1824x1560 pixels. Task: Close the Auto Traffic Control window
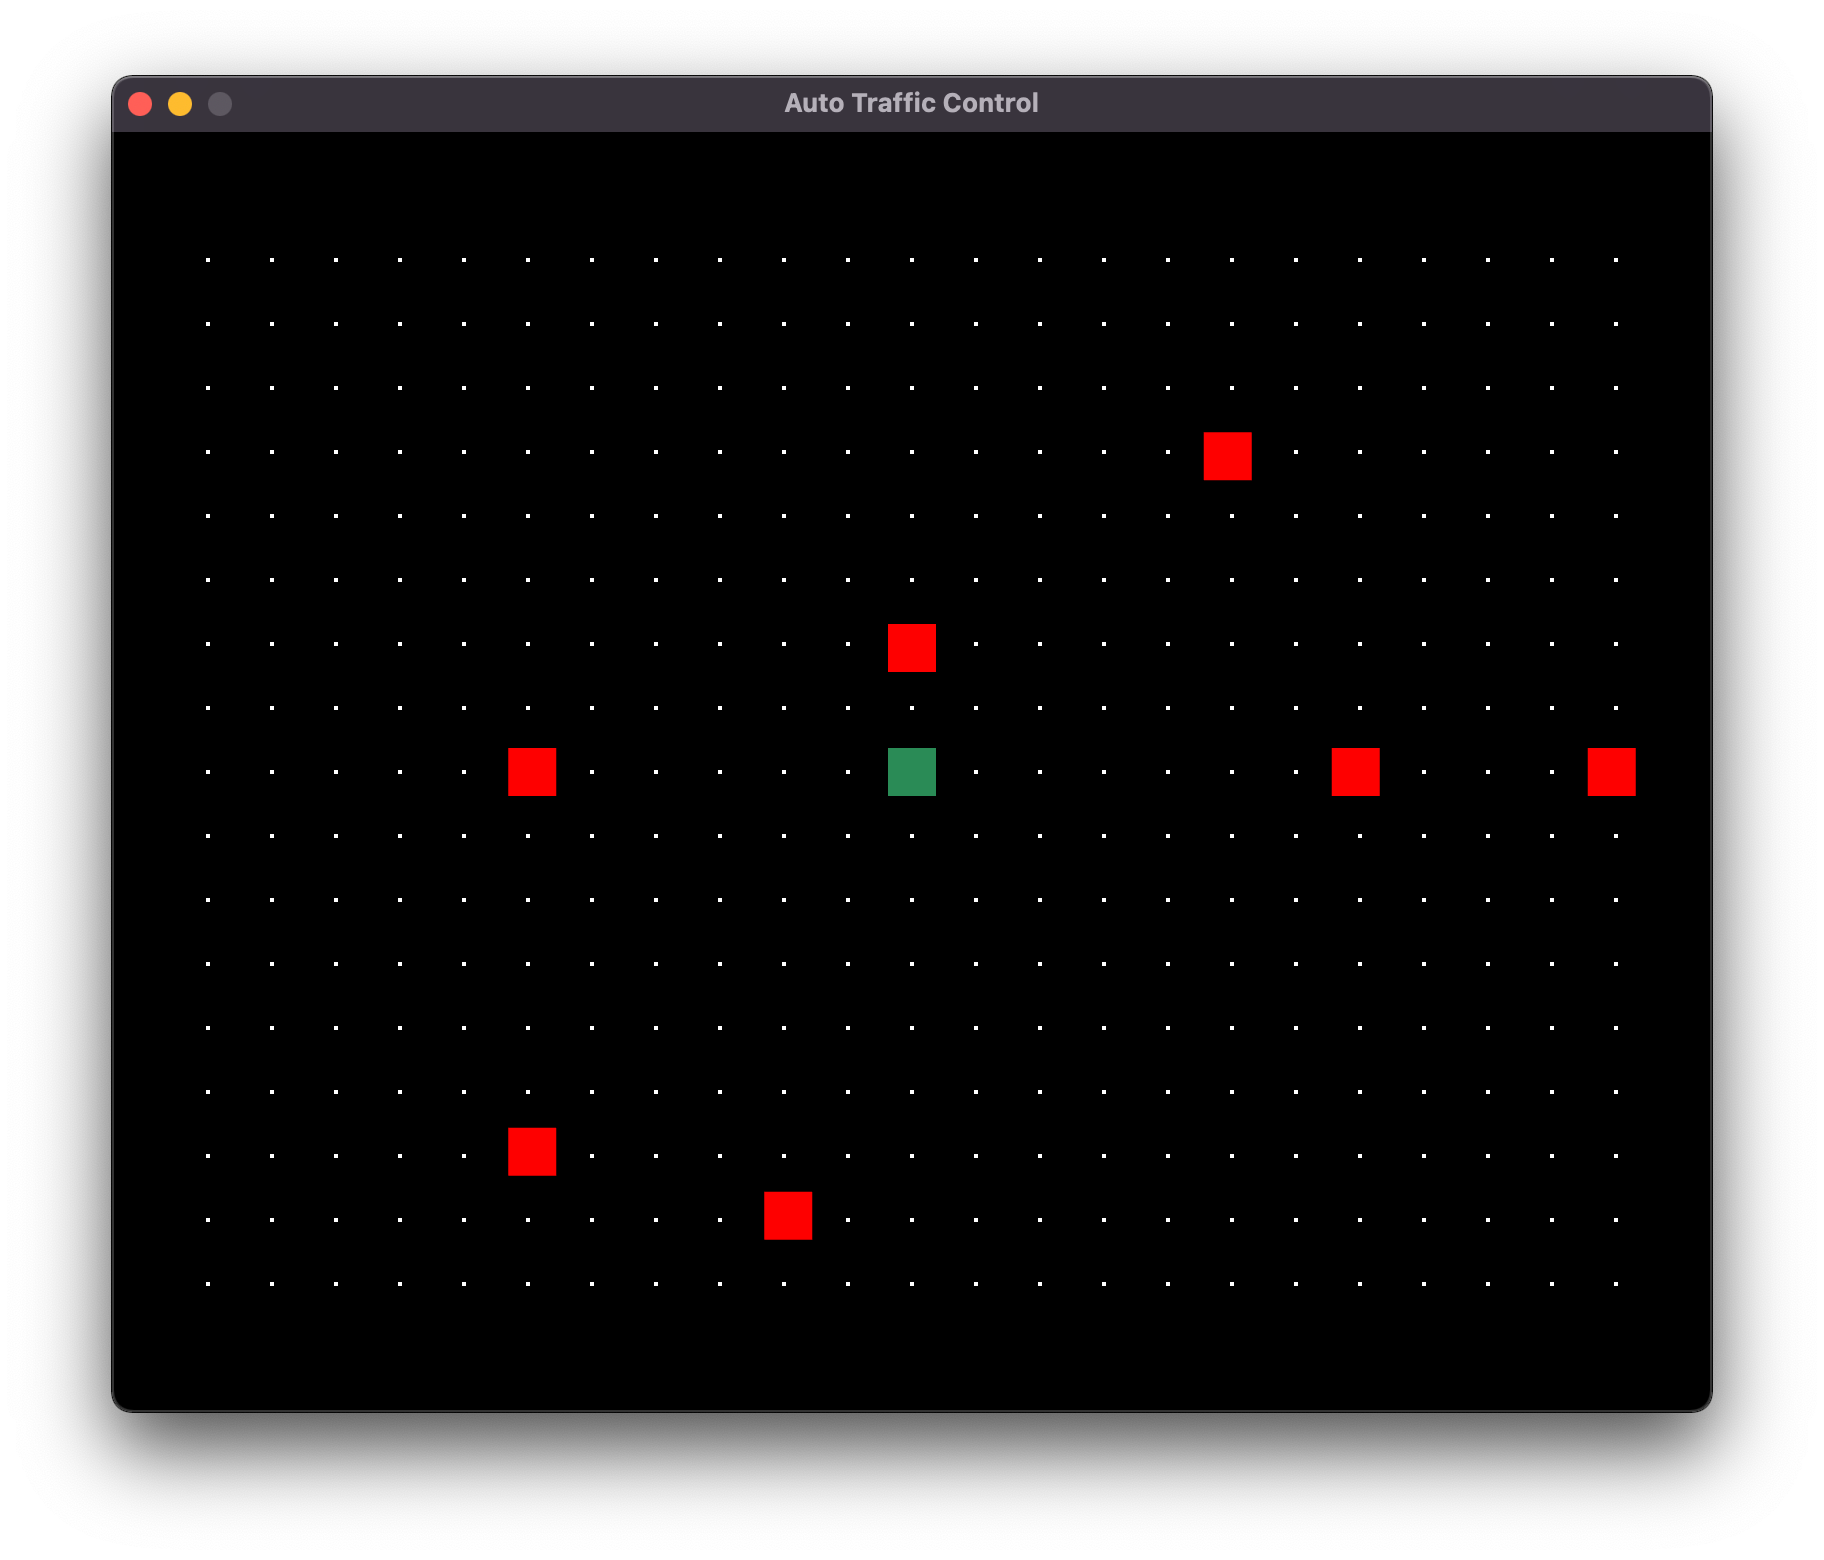tap(141, 103)
